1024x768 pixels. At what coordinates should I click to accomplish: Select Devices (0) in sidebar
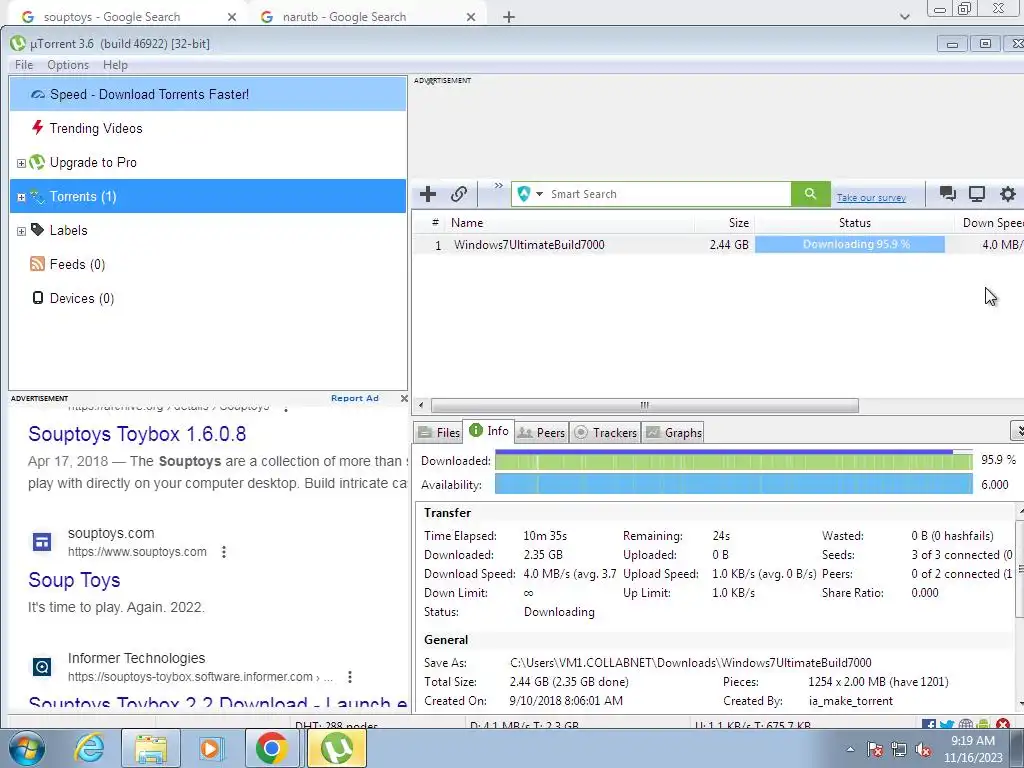(208, 298)
